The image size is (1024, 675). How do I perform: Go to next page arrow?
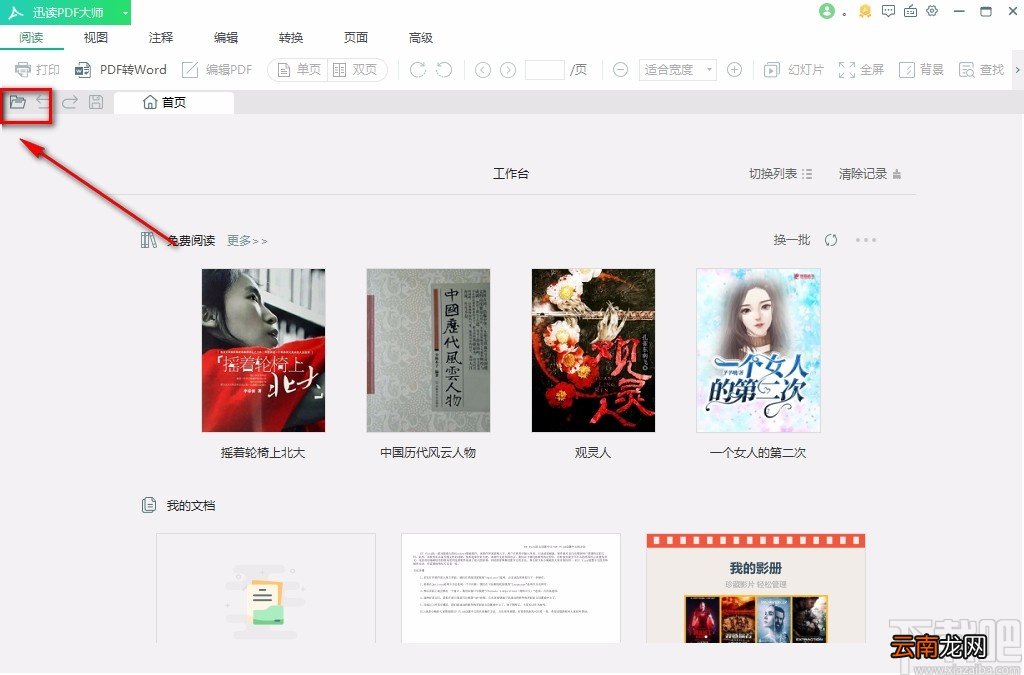508,70
